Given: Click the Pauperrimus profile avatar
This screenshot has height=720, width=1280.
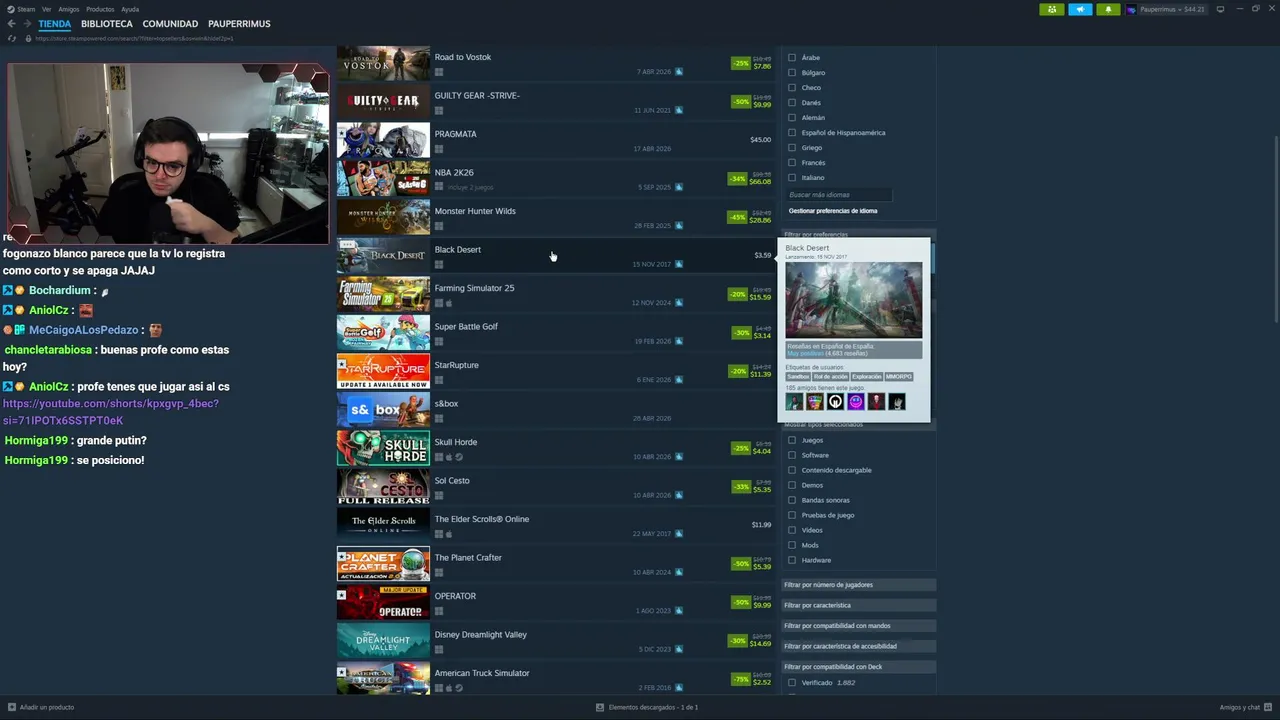Looking at the screenshot, I should pyautogui.click(x=1131, y=9).
